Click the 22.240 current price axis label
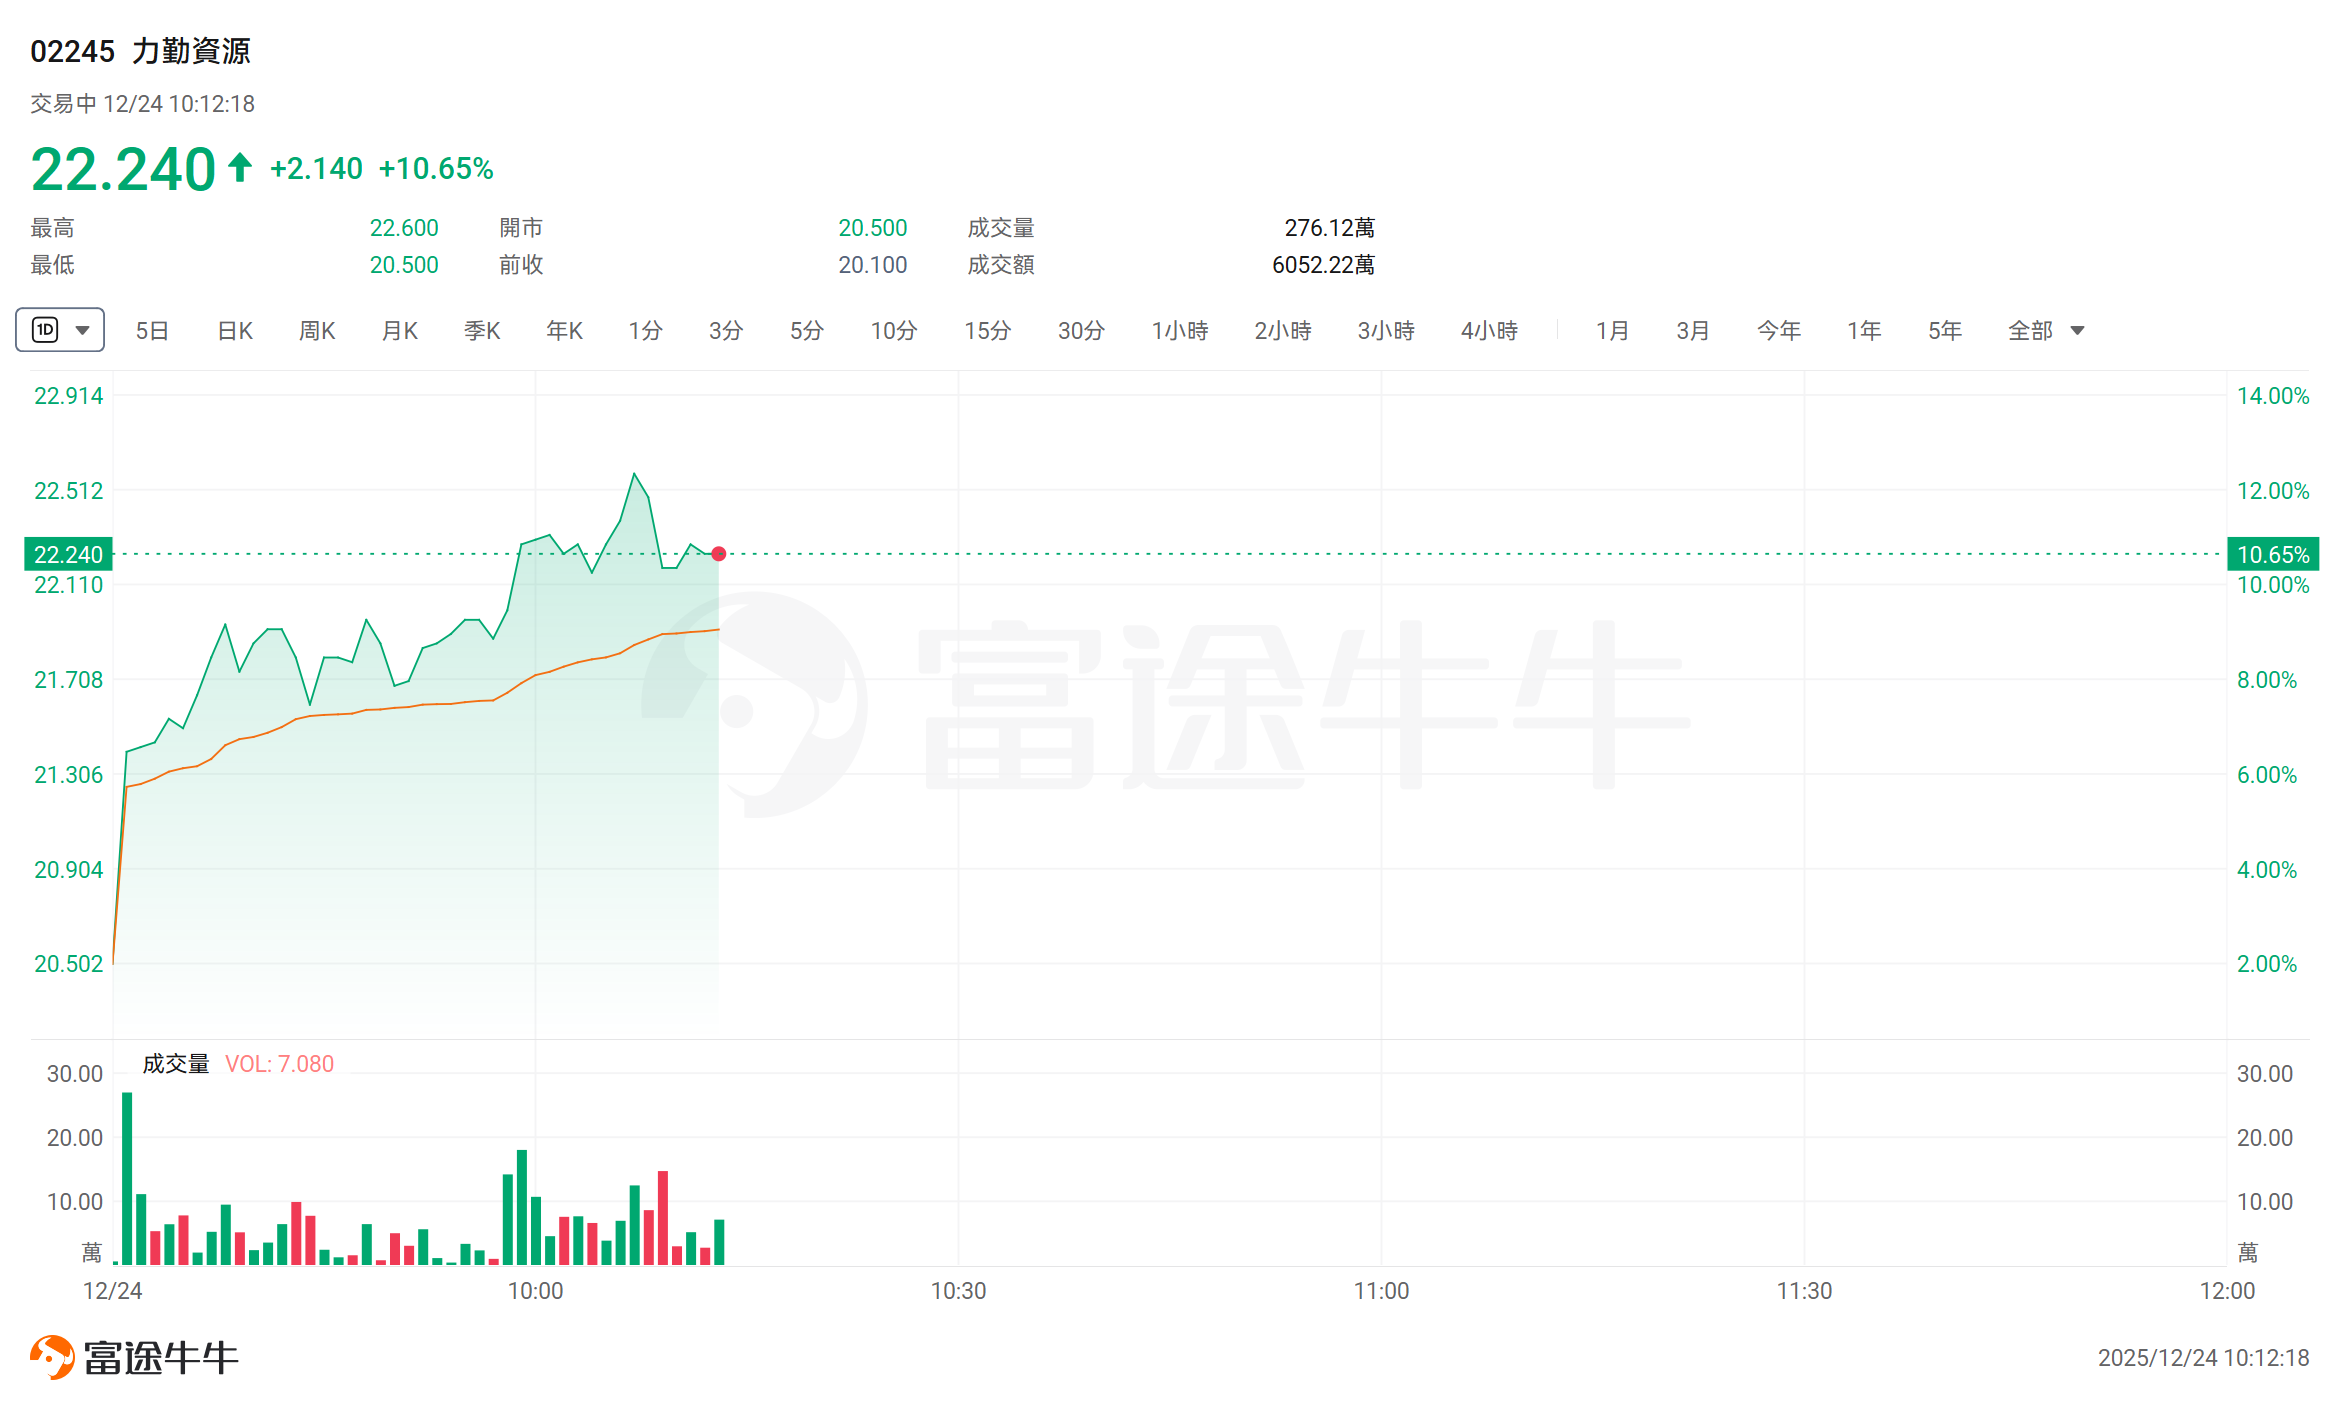Image resolution: width=2340 pixels, height=1408 pixels. (68, 554)
